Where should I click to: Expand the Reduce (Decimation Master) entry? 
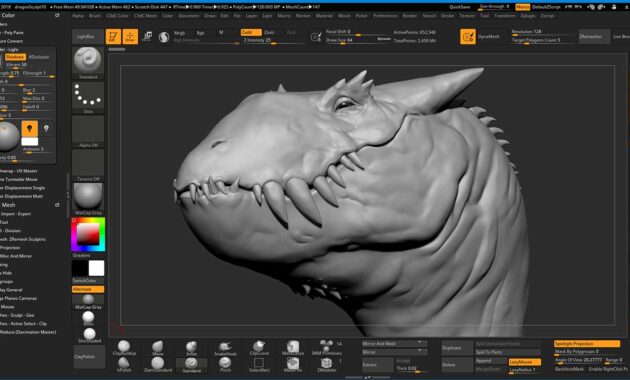tap(28, 332)
